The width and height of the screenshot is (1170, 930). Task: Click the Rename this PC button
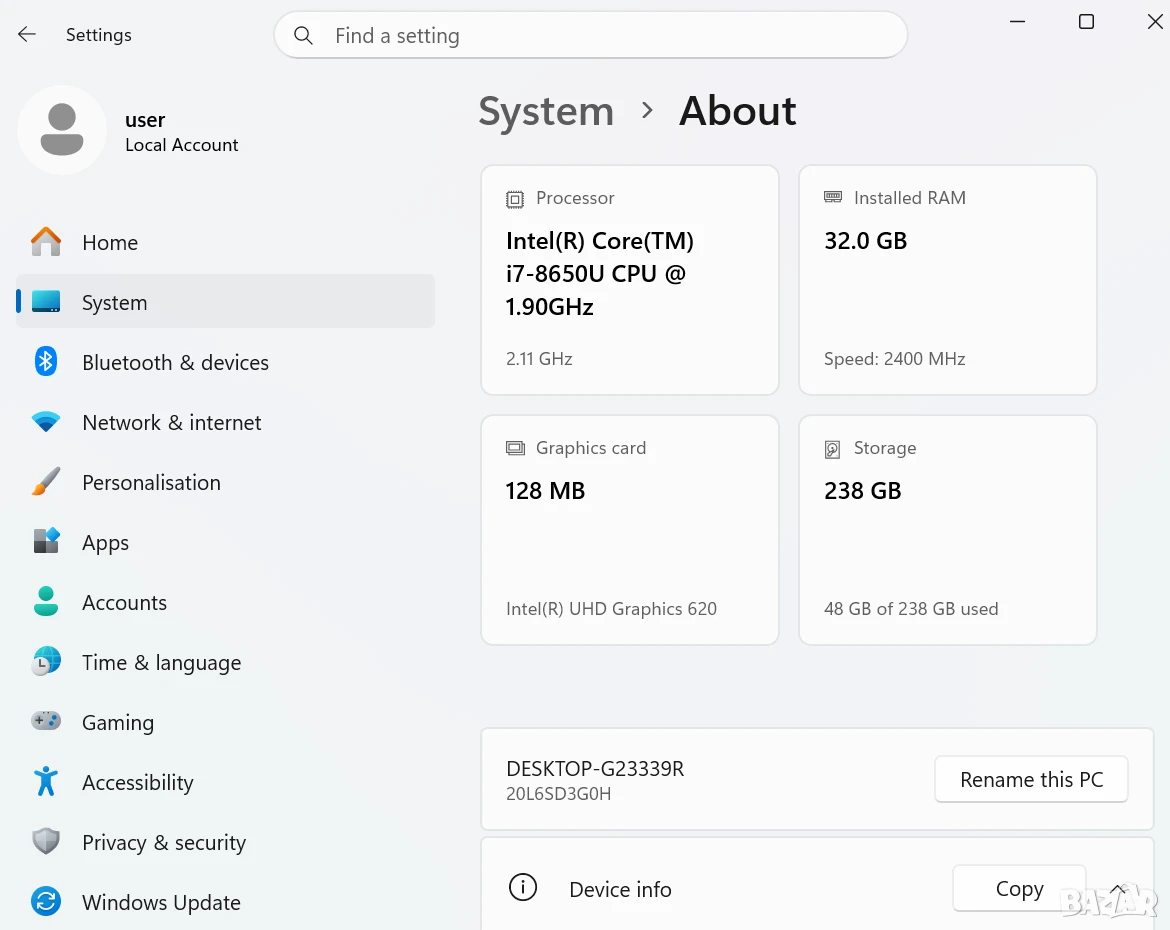[1031, 779]
